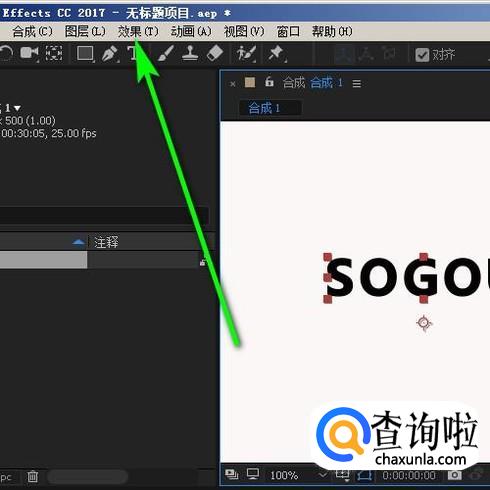Select the highlighted project item row
Screen dimensions: 490x490
point(43,260)
